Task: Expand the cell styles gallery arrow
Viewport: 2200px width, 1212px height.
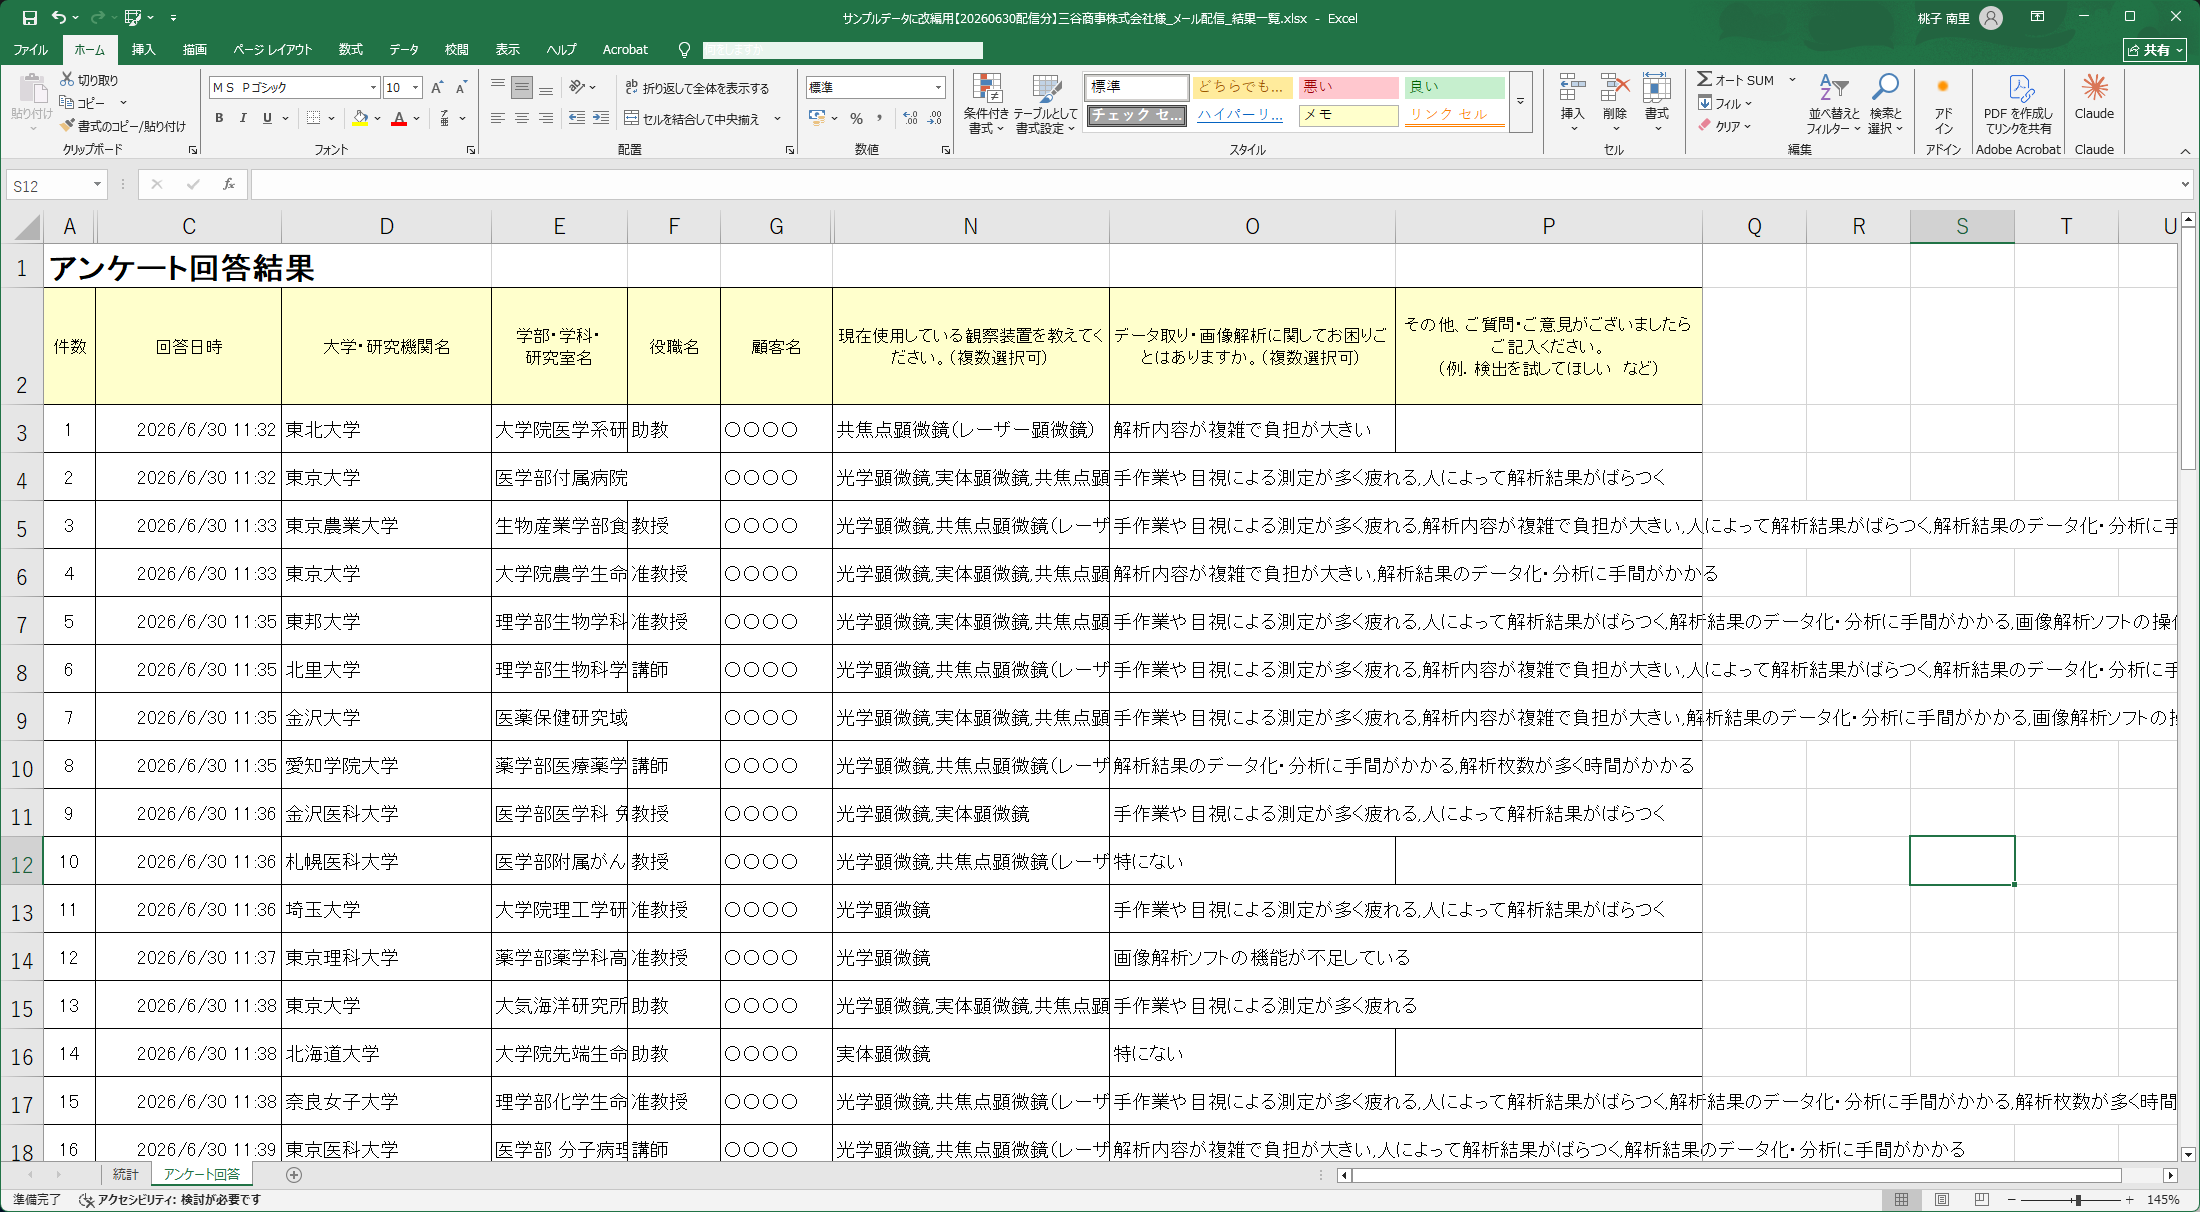Action: click(1520, 102)
